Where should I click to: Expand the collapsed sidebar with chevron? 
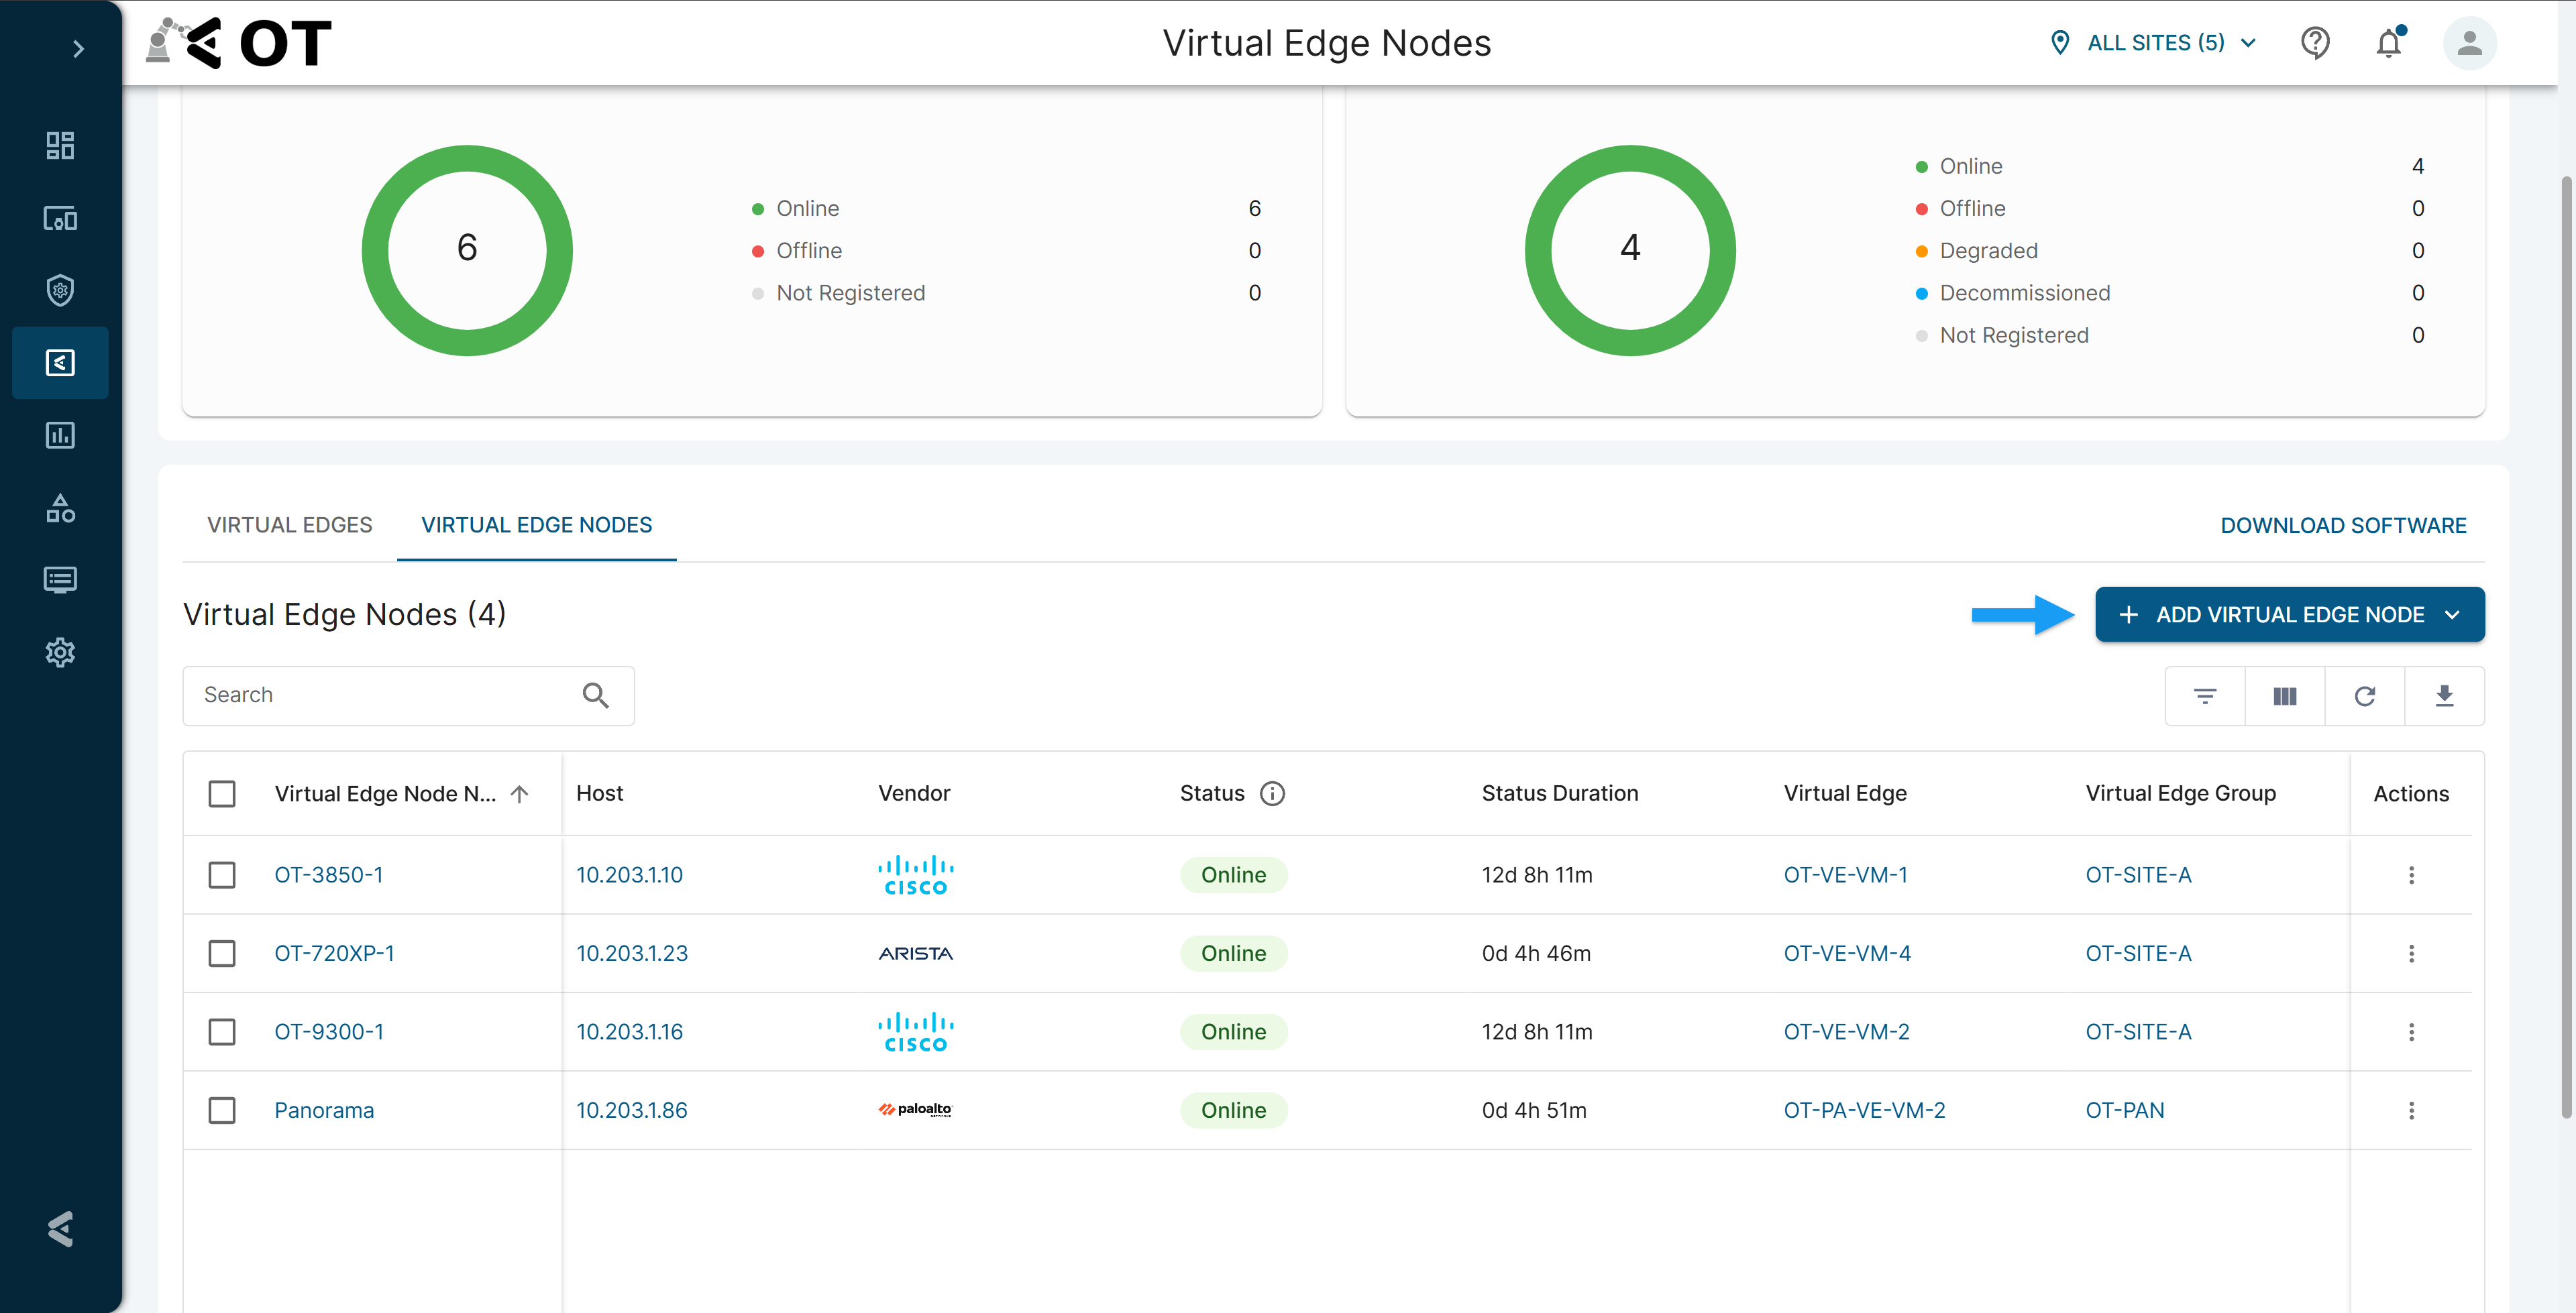[x=78, y=49]
